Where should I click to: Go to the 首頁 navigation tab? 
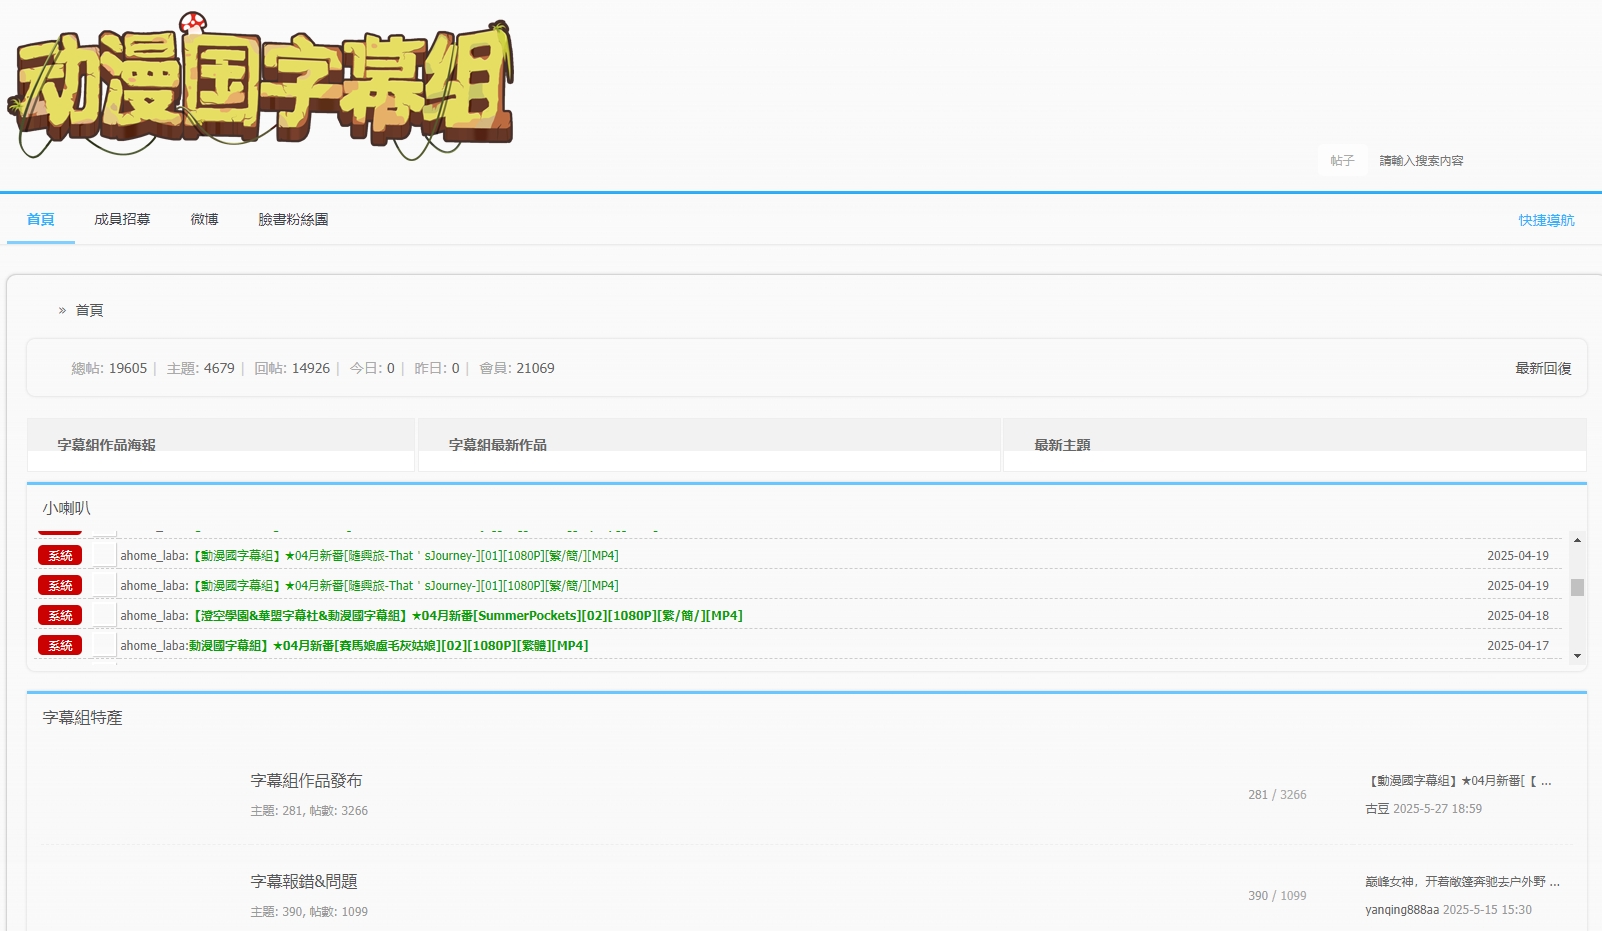click(41, 219)
